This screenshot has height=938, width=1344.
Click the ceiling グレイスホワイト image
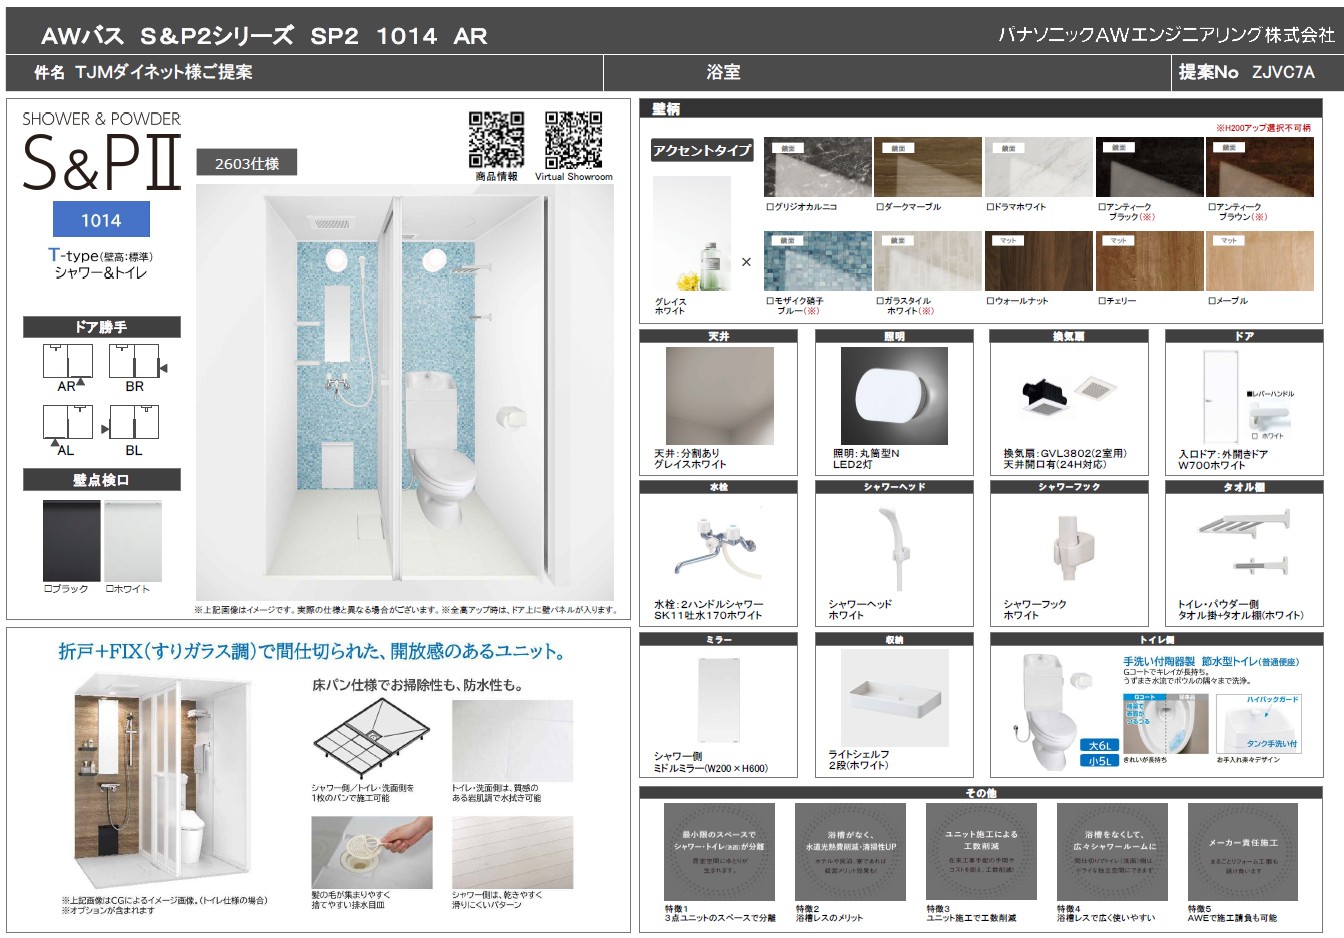pyautogui.click(x=720, y=395)
